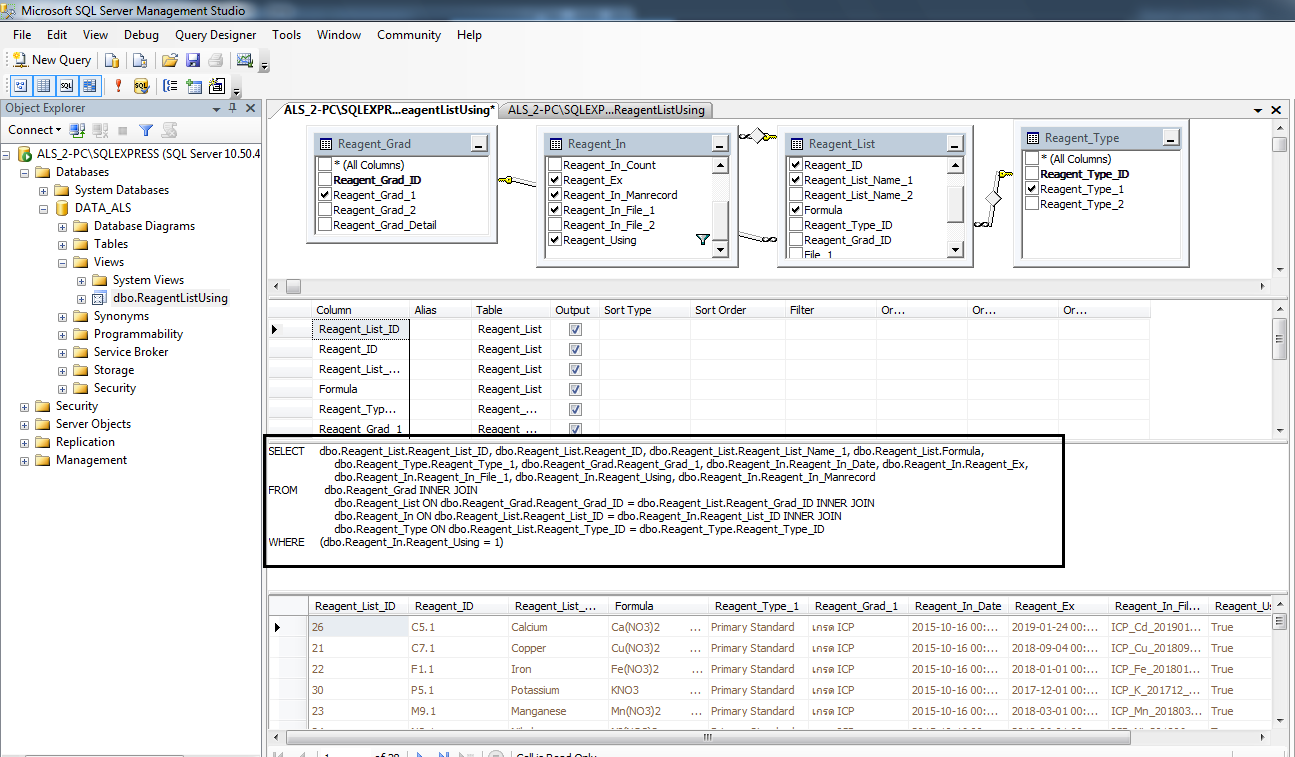Open the Query Designer menu
The height and width of the screenshot is (757, 1295).
pyautogui.click(x=215, y=35)
